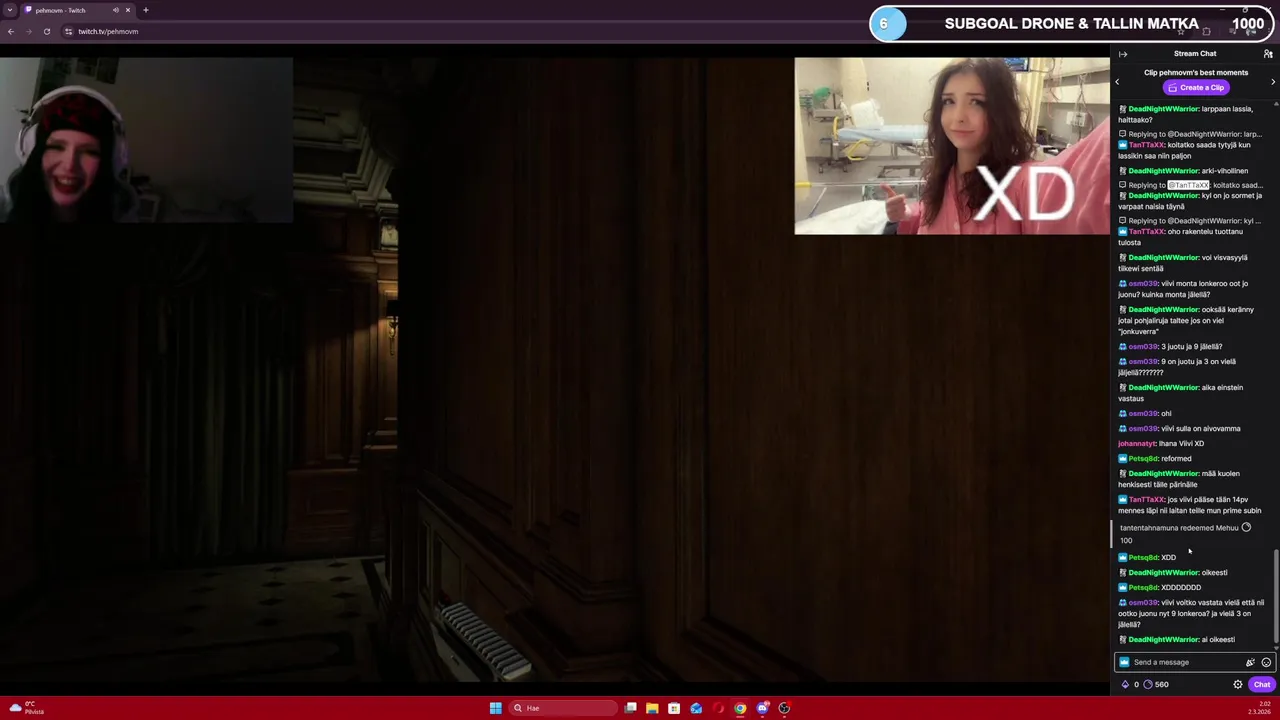Screen dimensions: 1280x720
Task: Open the Windows Start menu
Action: pyautogui.click(x=496, y=708)
